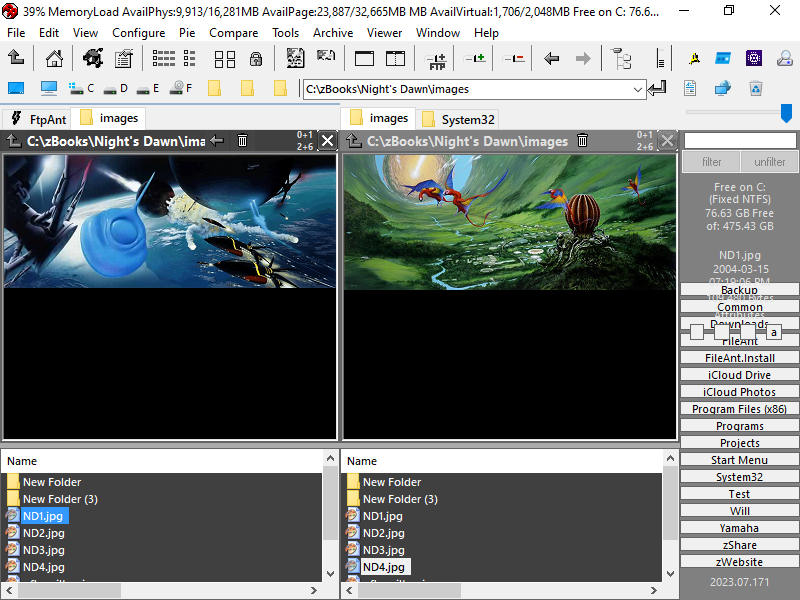Click the left list vertical scrollbar down arrow

pyautogui.click(x=330, y=573)
